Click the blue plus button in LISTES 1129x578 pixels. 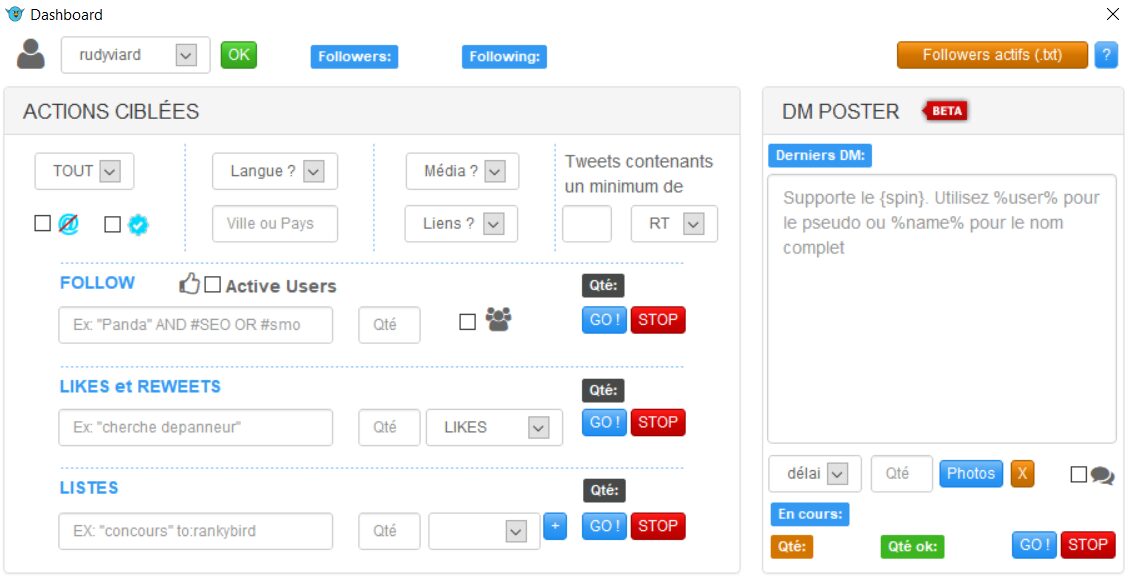555,526
